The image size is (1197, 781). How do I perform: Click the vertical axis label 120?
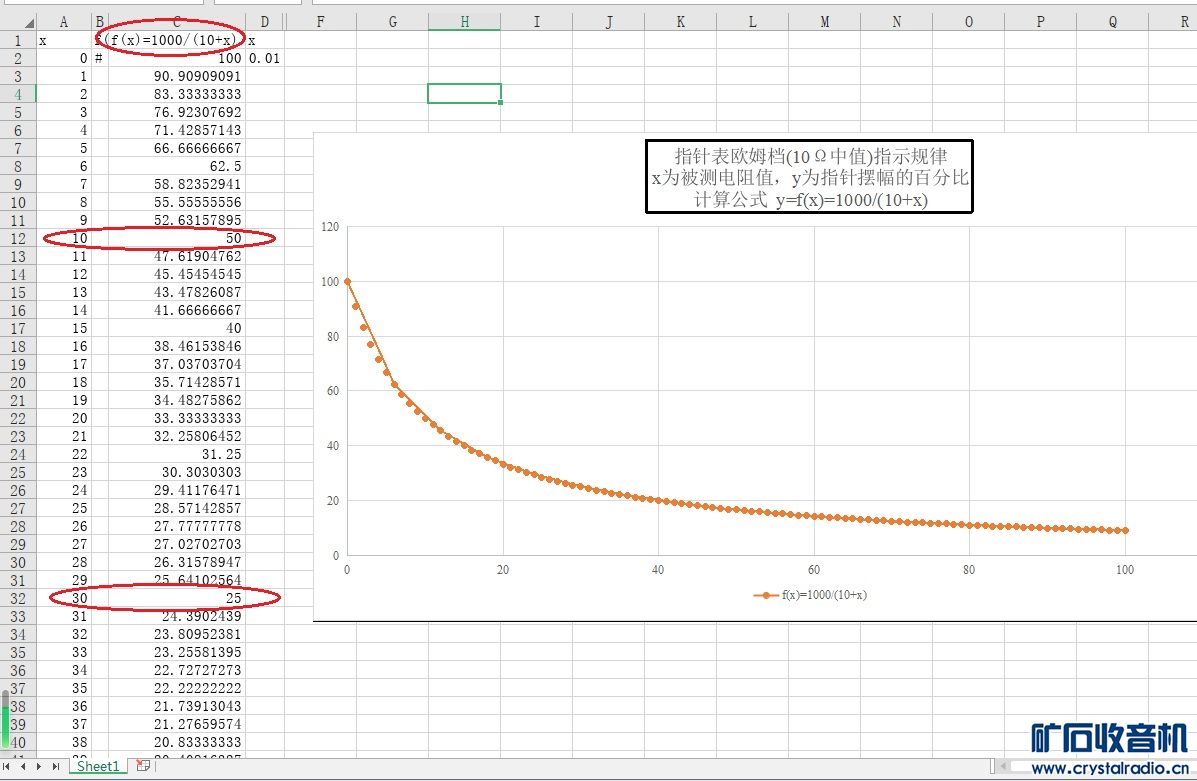tap(330, 227)
